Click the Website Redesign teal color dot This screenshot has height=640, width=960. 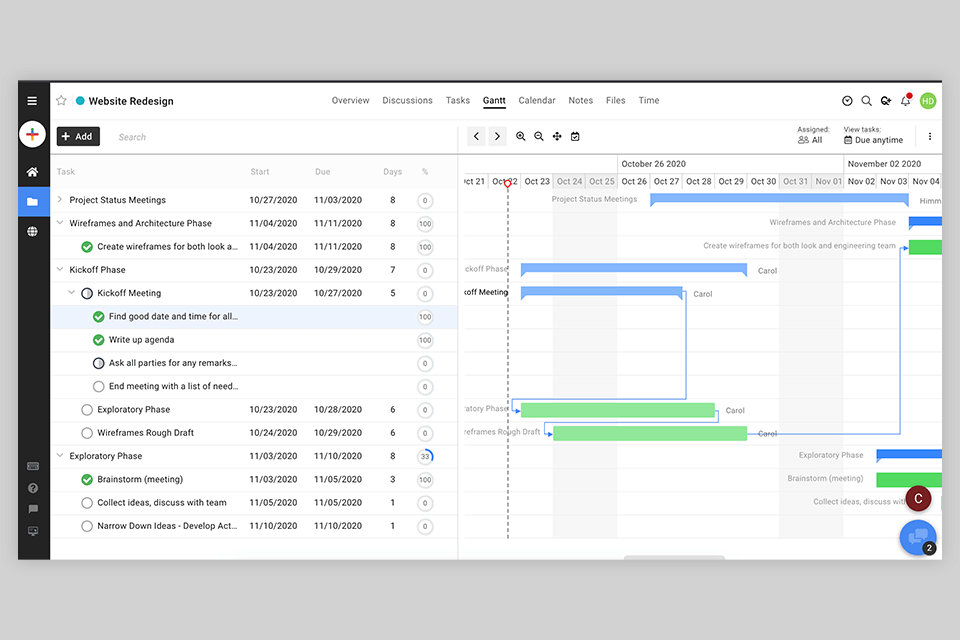(80, 100)
